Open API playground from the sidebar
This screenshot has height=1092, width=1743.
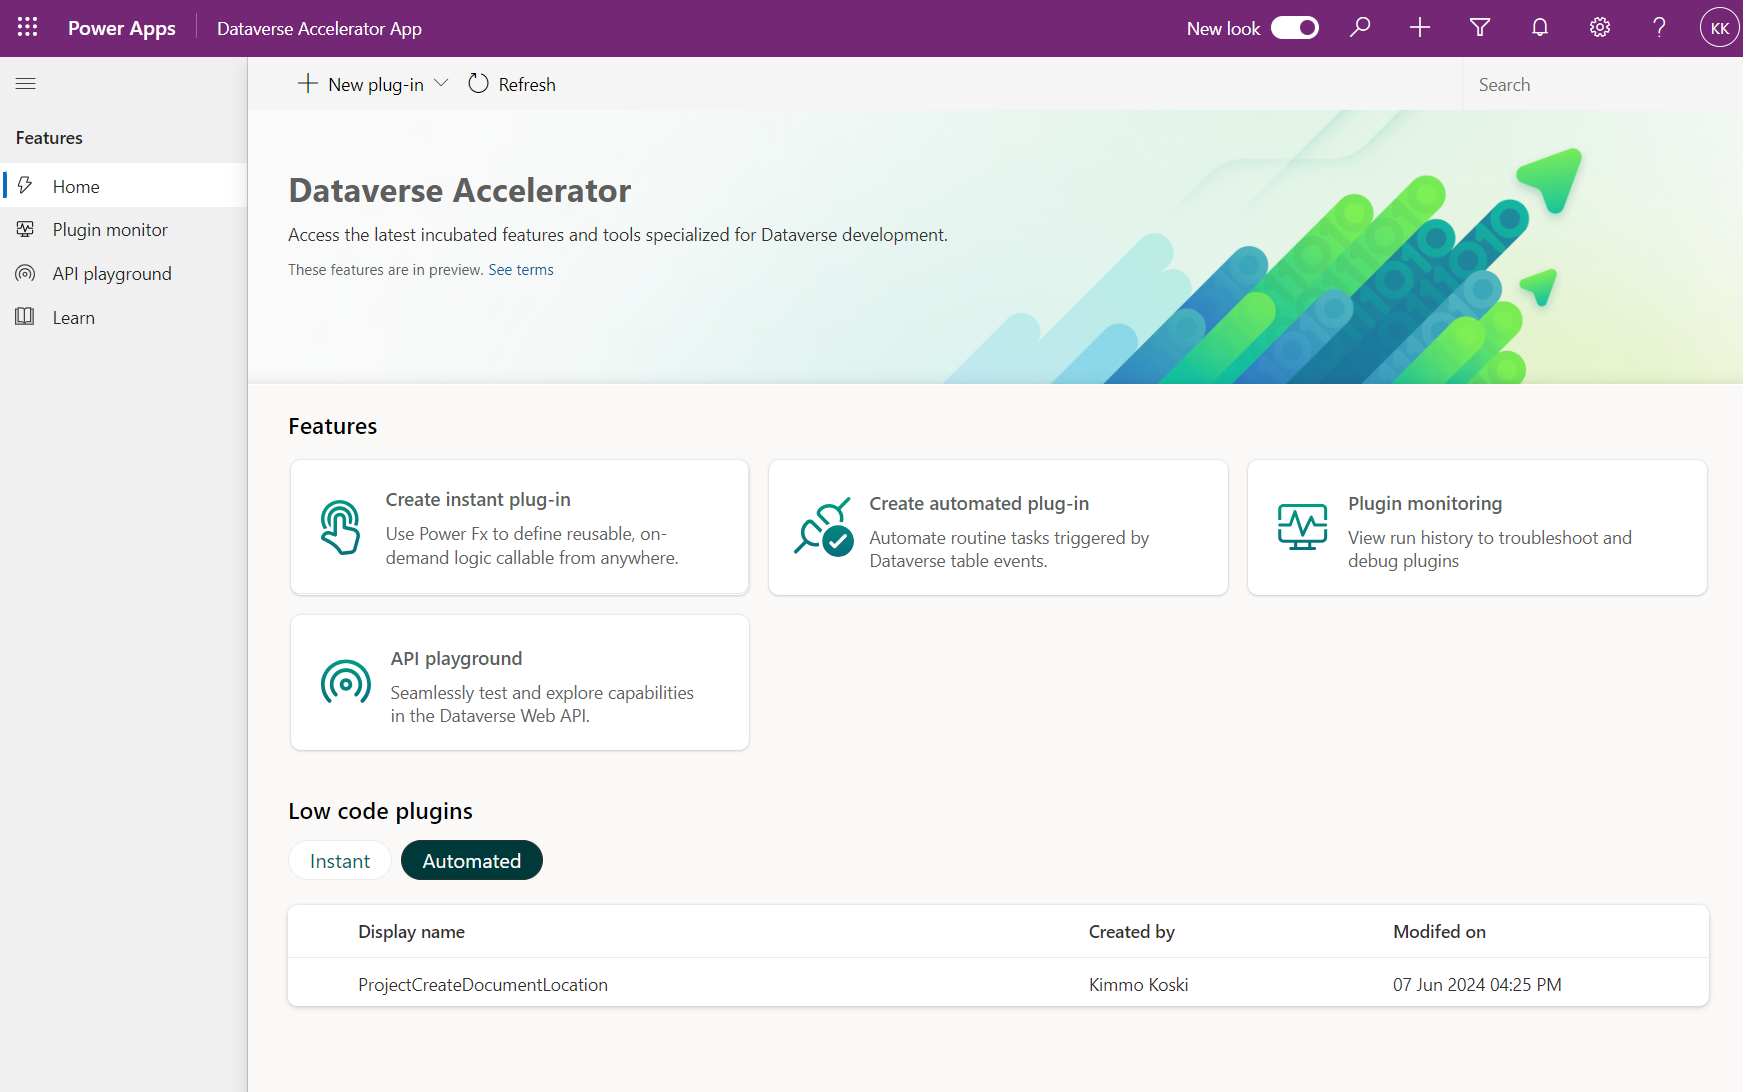click(x=123, y=274)
